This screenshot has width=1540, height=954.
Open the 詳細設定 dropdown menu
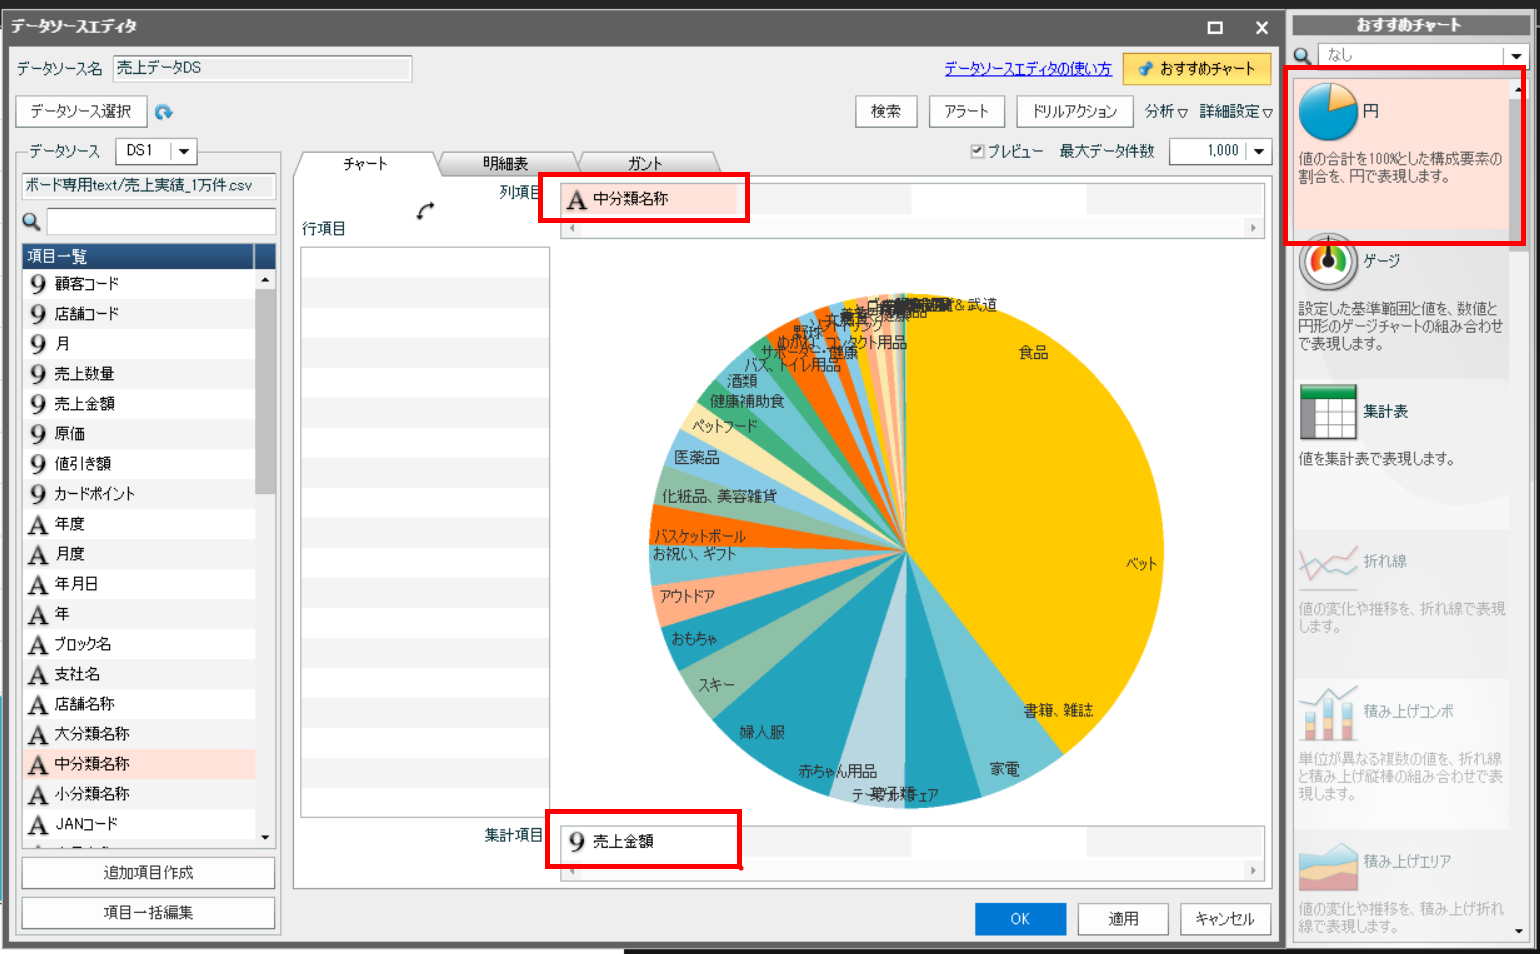(1236, 112)
